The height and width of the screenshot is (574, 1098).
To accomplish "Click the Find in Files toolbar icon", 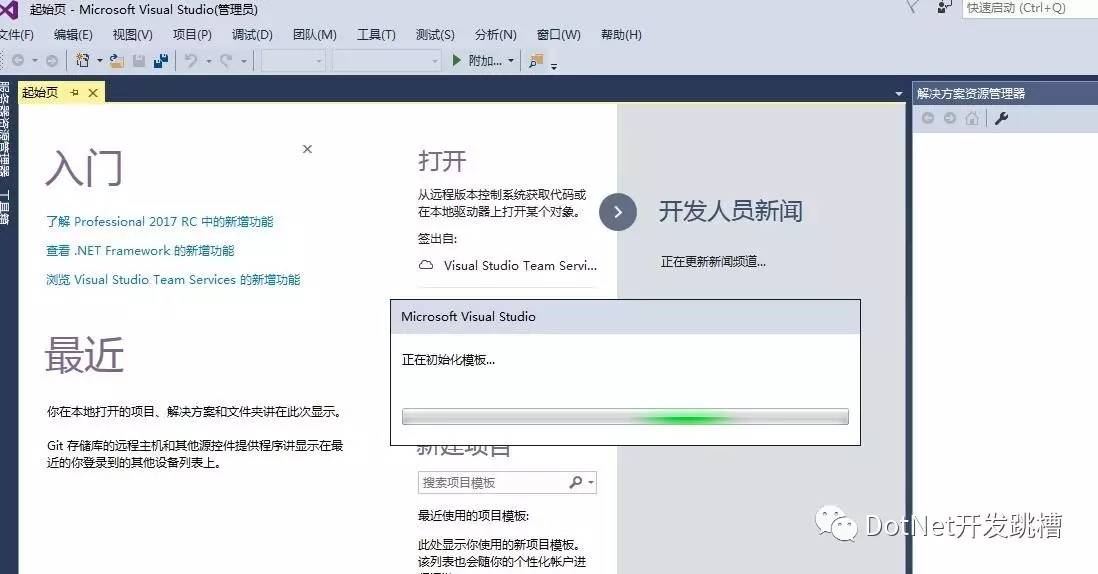I will 537,61.
